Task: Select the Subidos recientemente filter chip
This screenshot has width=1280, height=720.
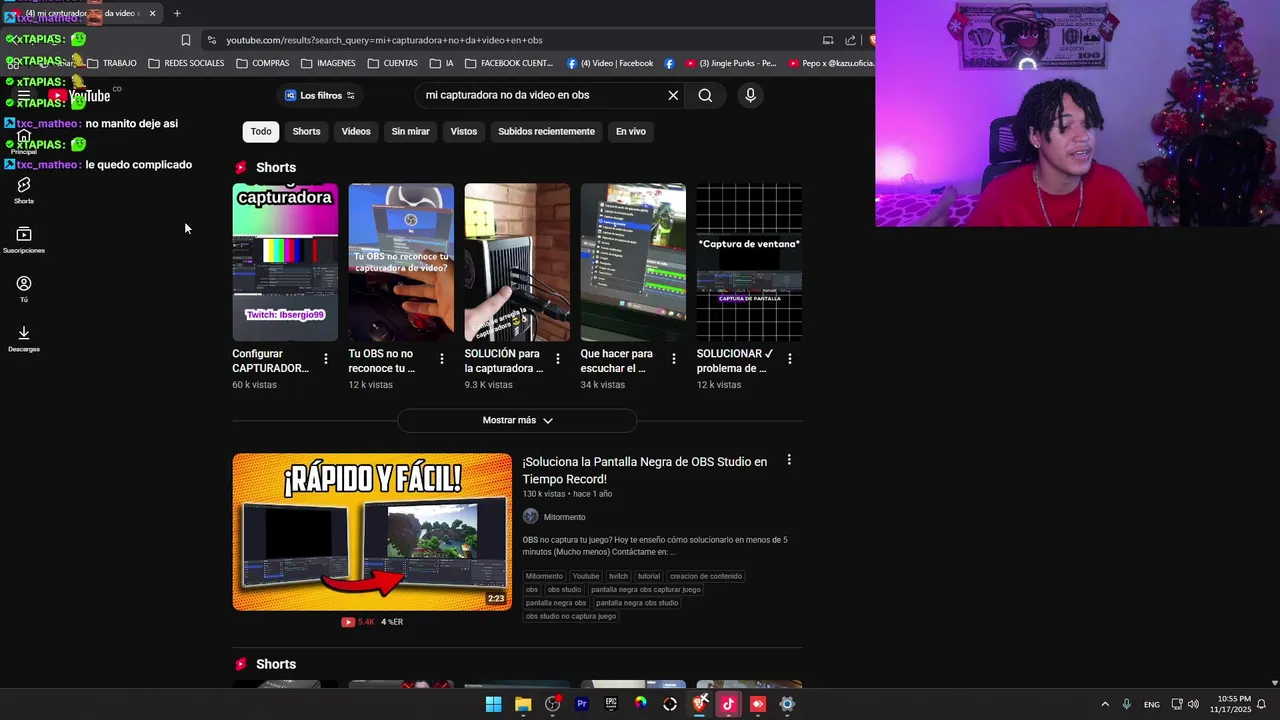Action: click(x=546, y=131)
